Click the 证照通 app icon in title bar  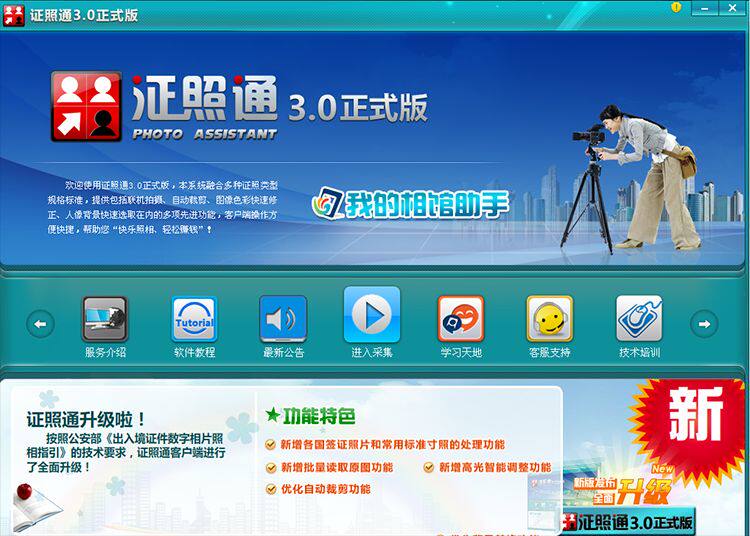coord(13,15)
